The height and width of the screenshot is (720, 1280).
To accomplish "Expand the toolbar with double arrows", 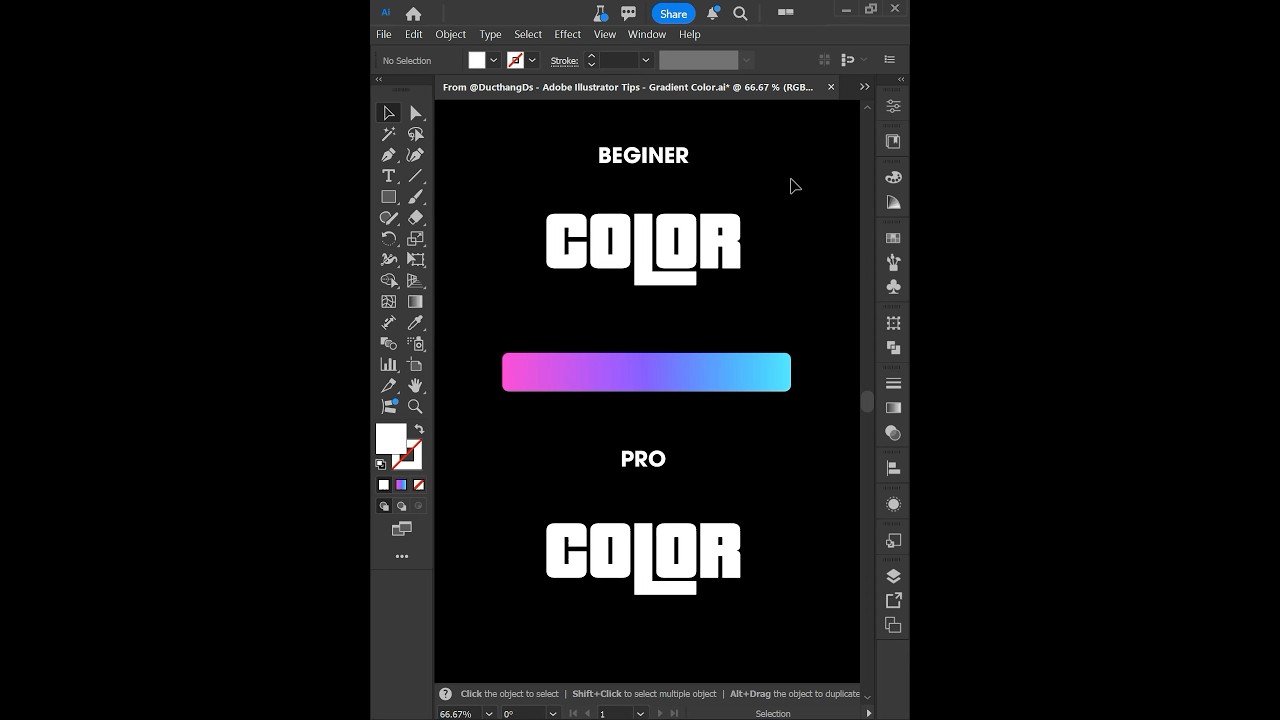I will point(379,79).
